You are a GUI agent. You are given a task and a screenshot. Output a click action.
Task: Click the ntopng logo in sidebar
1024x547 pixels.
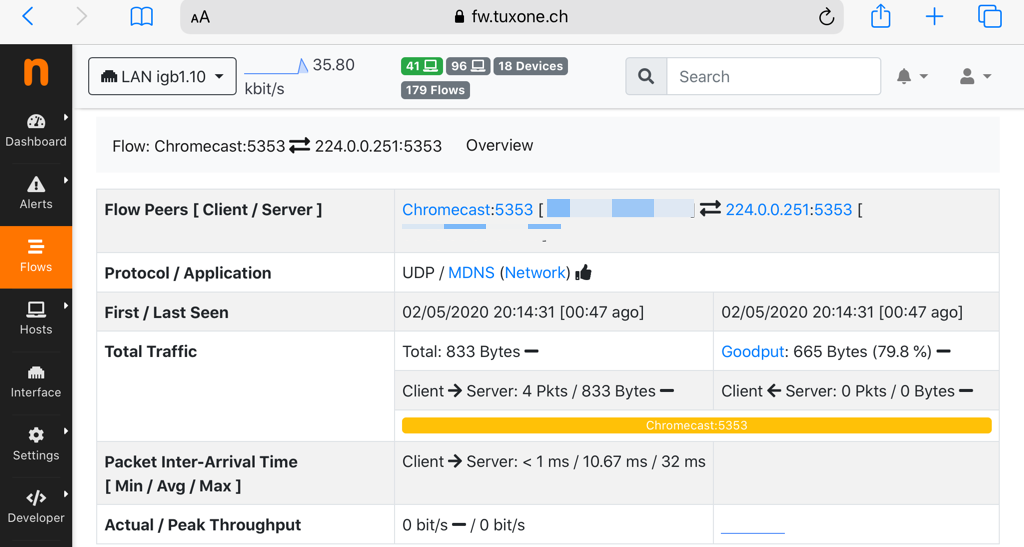tap(36, 72)
